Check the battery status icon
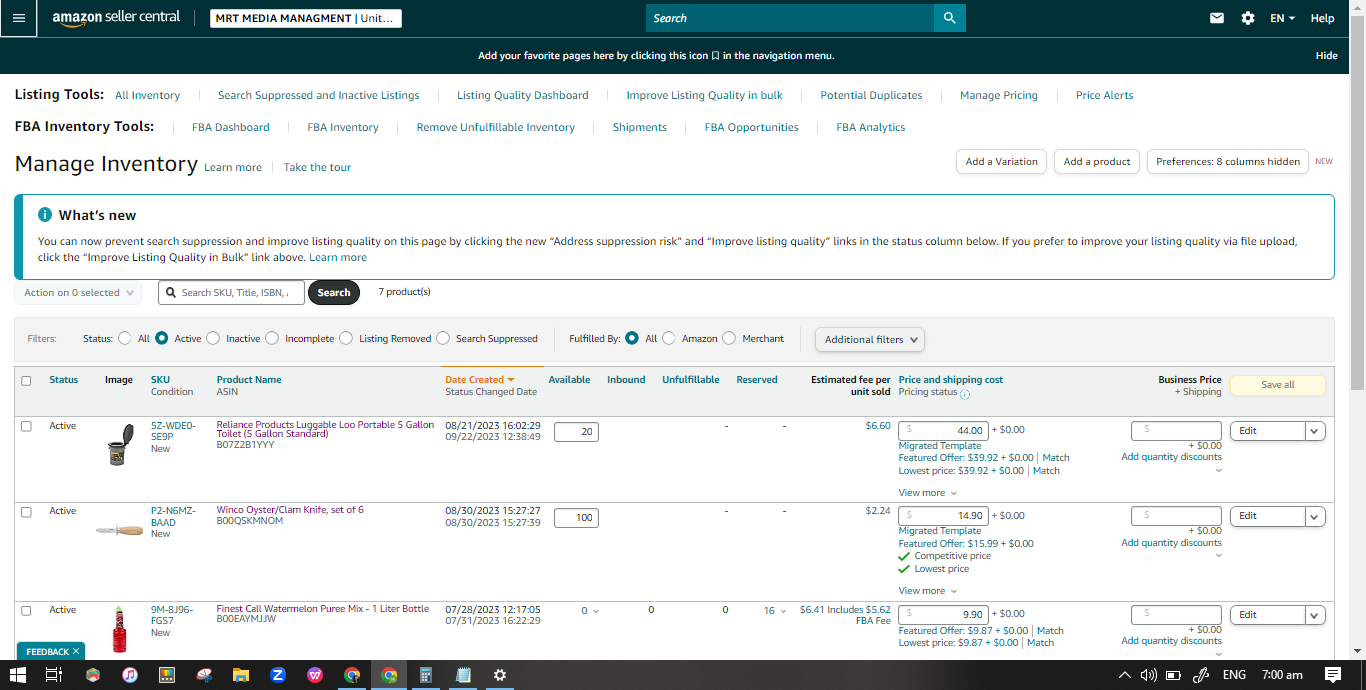This screenshot has height=690, width=1366. click(x=1174, y=675)
